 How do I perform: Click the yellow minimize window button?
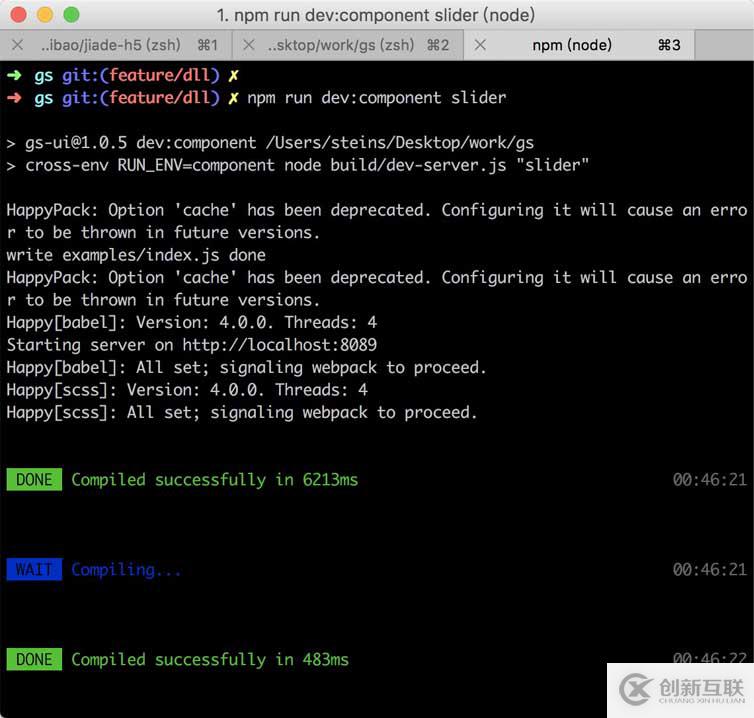tap(45, 15)
